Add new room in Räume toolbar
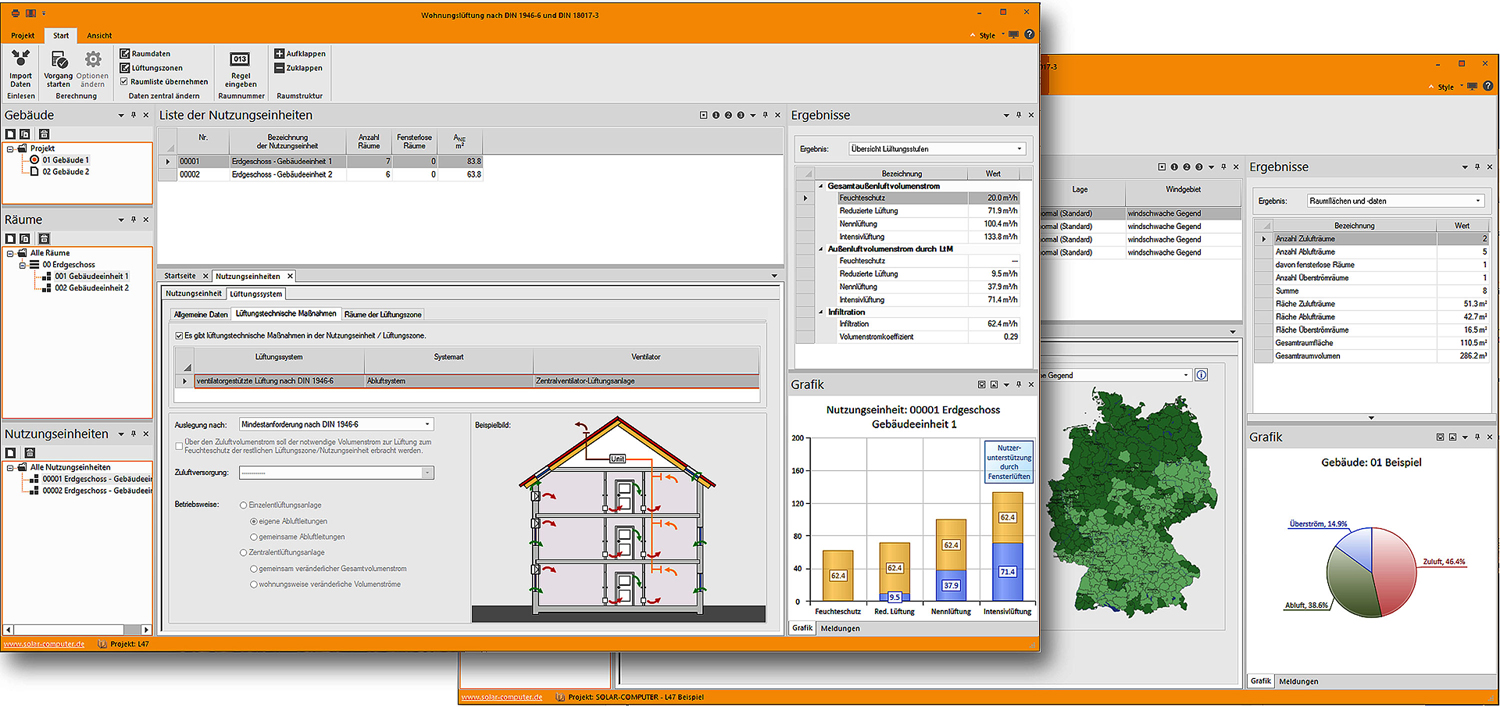The height and width of the screenshot is (707, 1500). click(x=11, y=238)
